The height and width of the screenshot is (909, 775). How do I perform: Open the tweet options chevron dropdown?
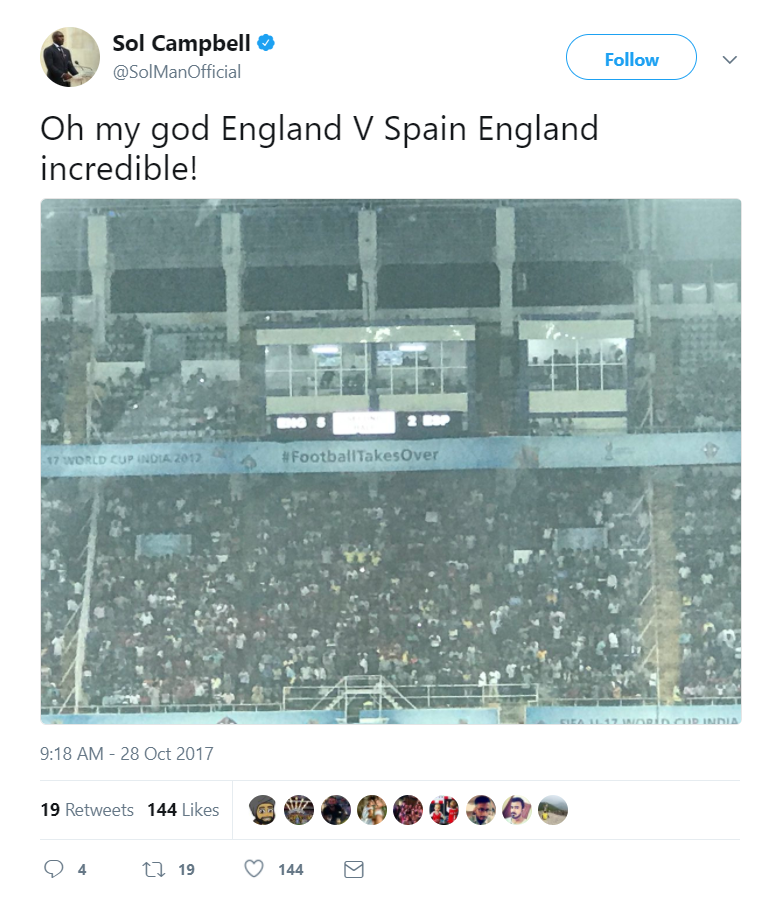pyautogui.click(x=730, y=60)
